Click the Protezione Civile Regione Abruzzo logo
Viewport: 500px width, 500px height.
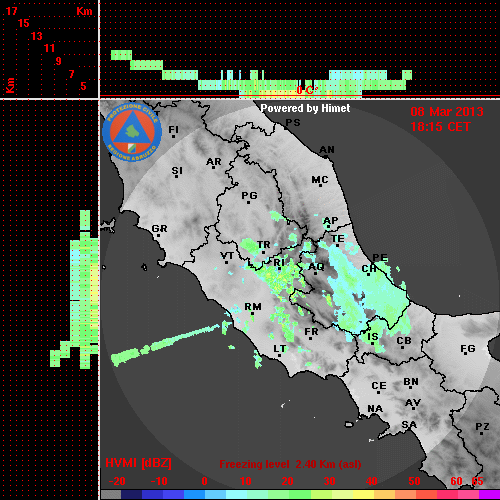132,132
